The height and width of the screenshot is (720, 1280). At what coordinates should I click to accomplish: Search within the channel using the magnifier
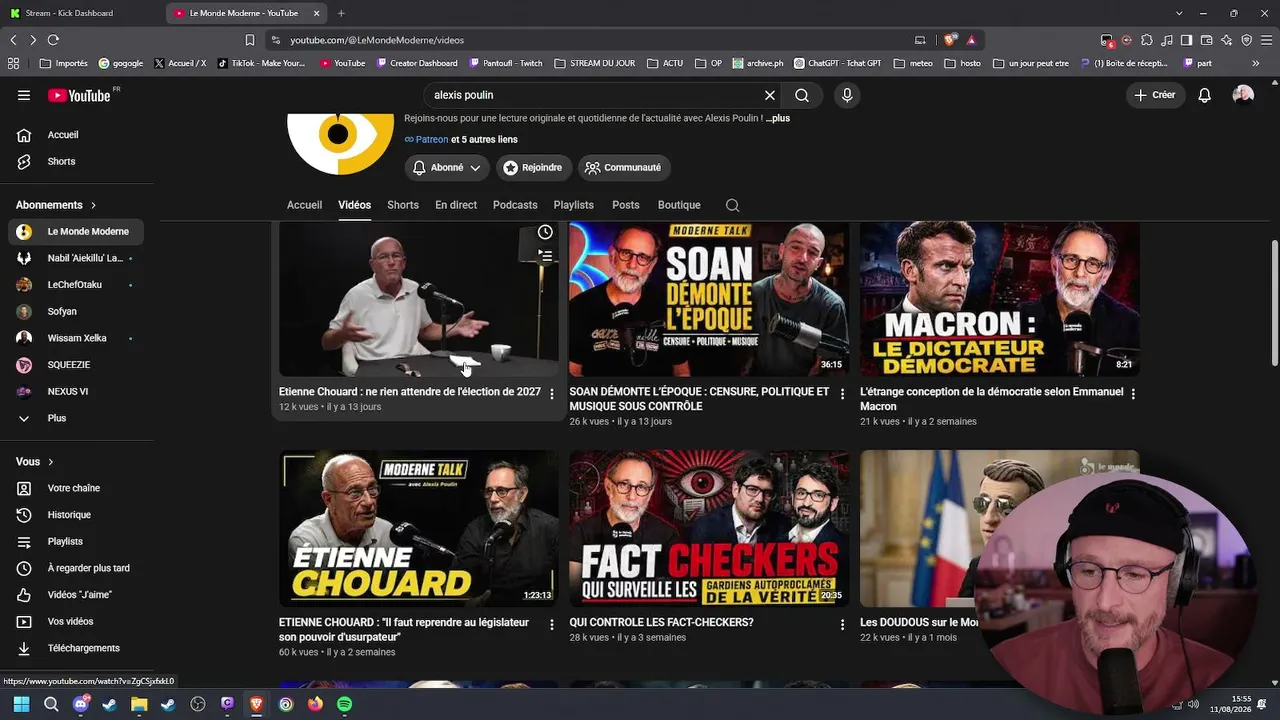tap(733, 205)
